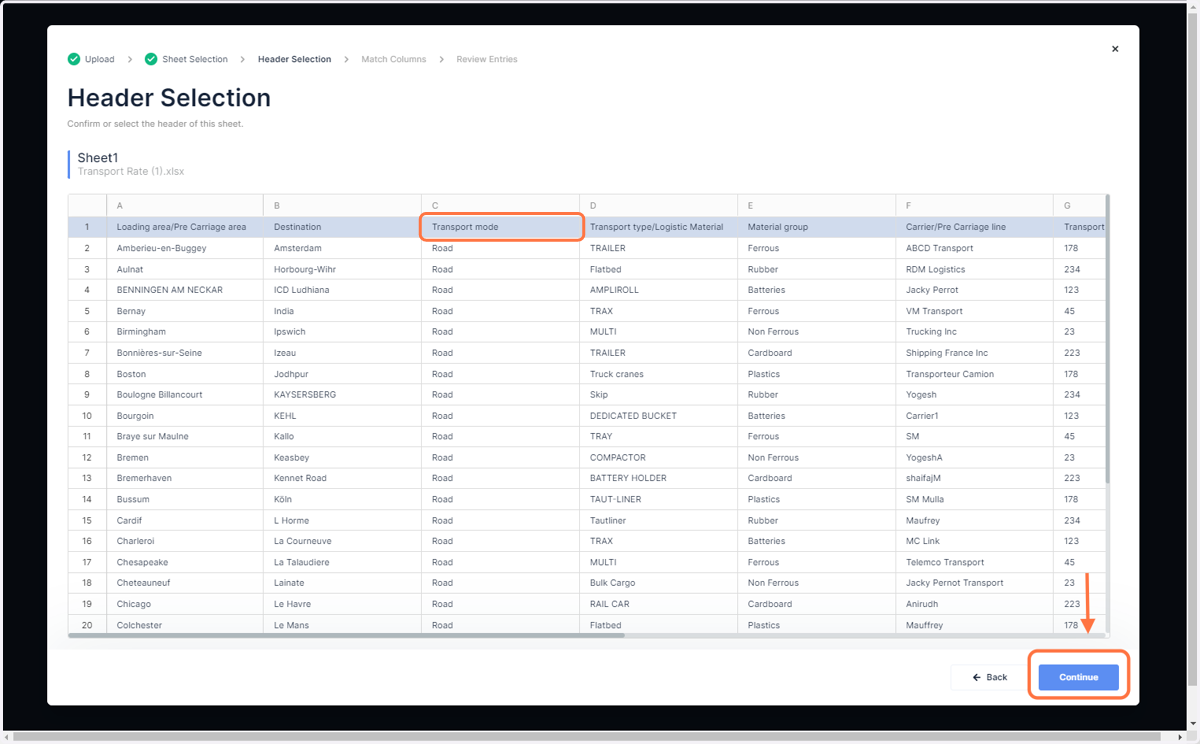Click the Bonnières-sur-Seine cell

point(184,353)
